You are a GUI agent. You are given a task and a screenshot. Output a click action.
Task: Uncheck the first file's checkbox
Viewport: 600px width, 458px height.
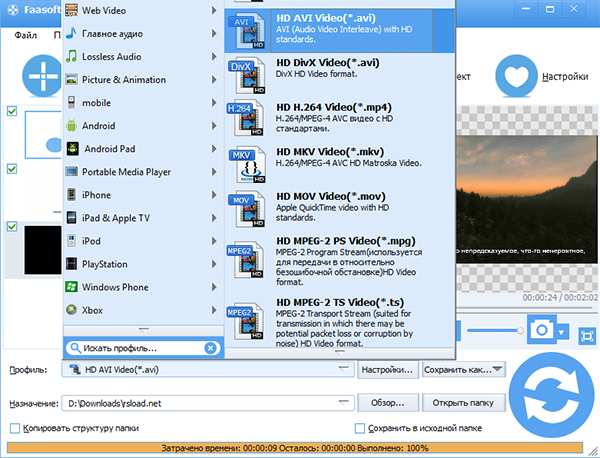tap(12, 111)
